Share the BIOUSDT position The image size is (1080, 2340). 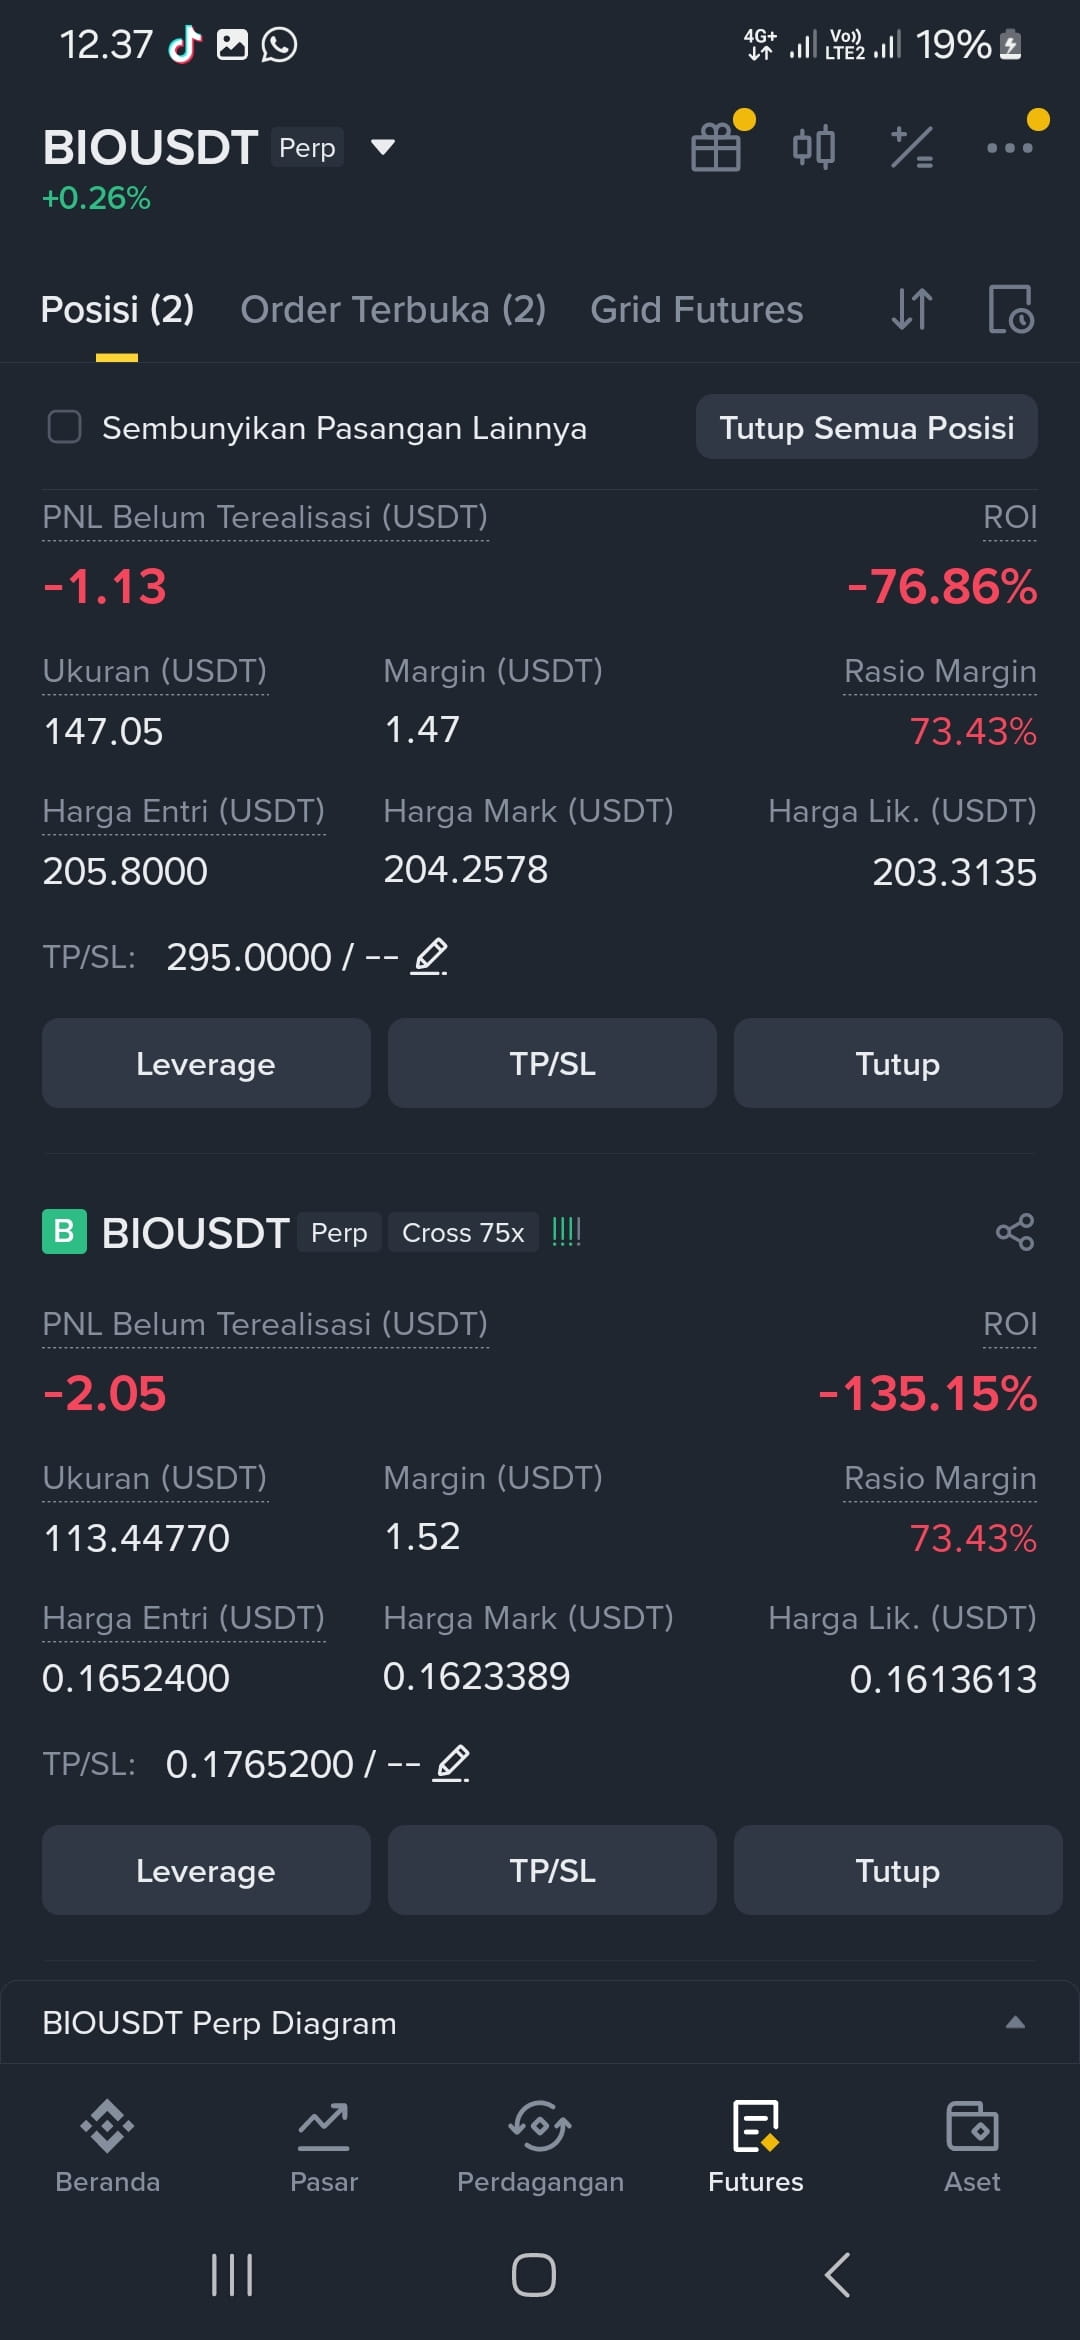coord(1014,1232)
